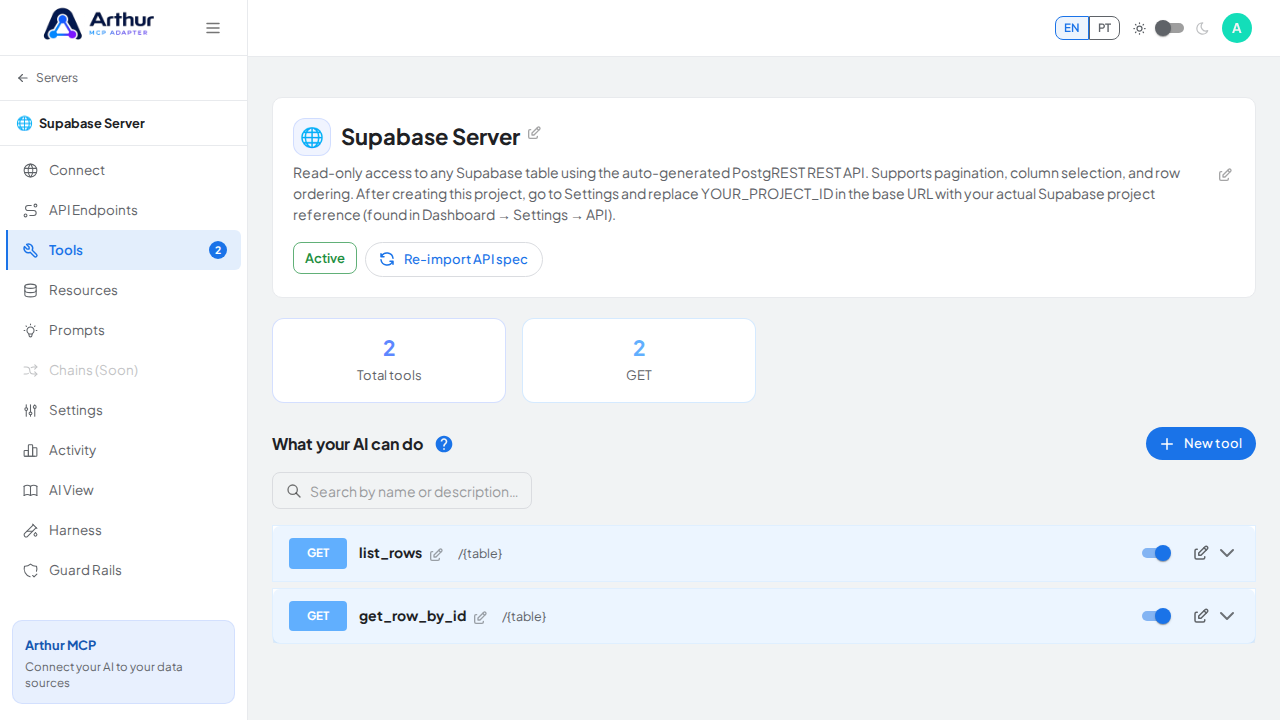Image resolution: width=1280 pixels, height=720 pixels.
Task: Rename the get_row_by_id tool
Action: [480, 617]
